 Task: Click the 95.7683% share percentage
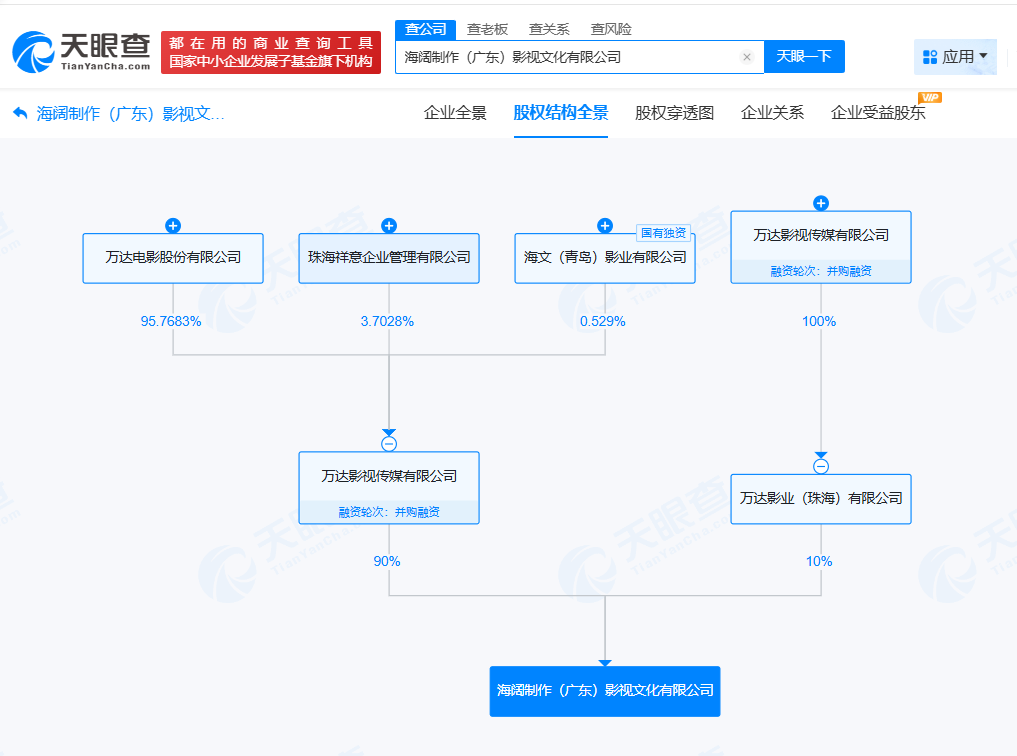[x=171, y=322]
